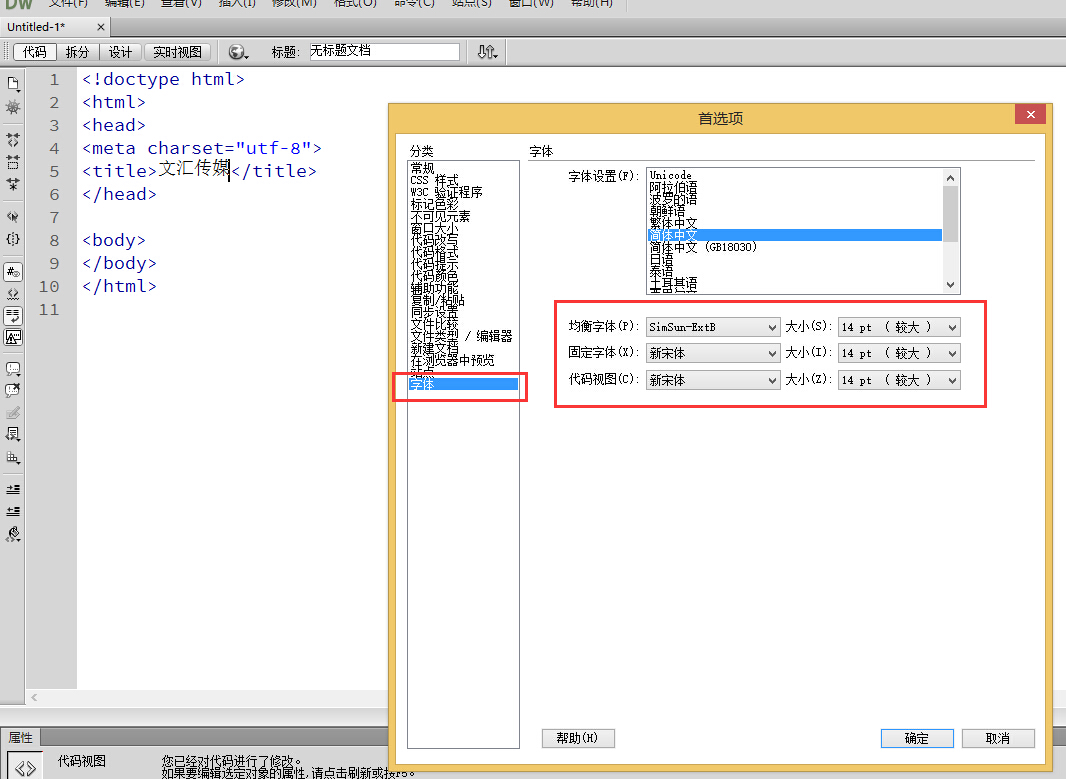1066x779 pixels.
Task: Open the 属性 panel tab
Action: 20,738
